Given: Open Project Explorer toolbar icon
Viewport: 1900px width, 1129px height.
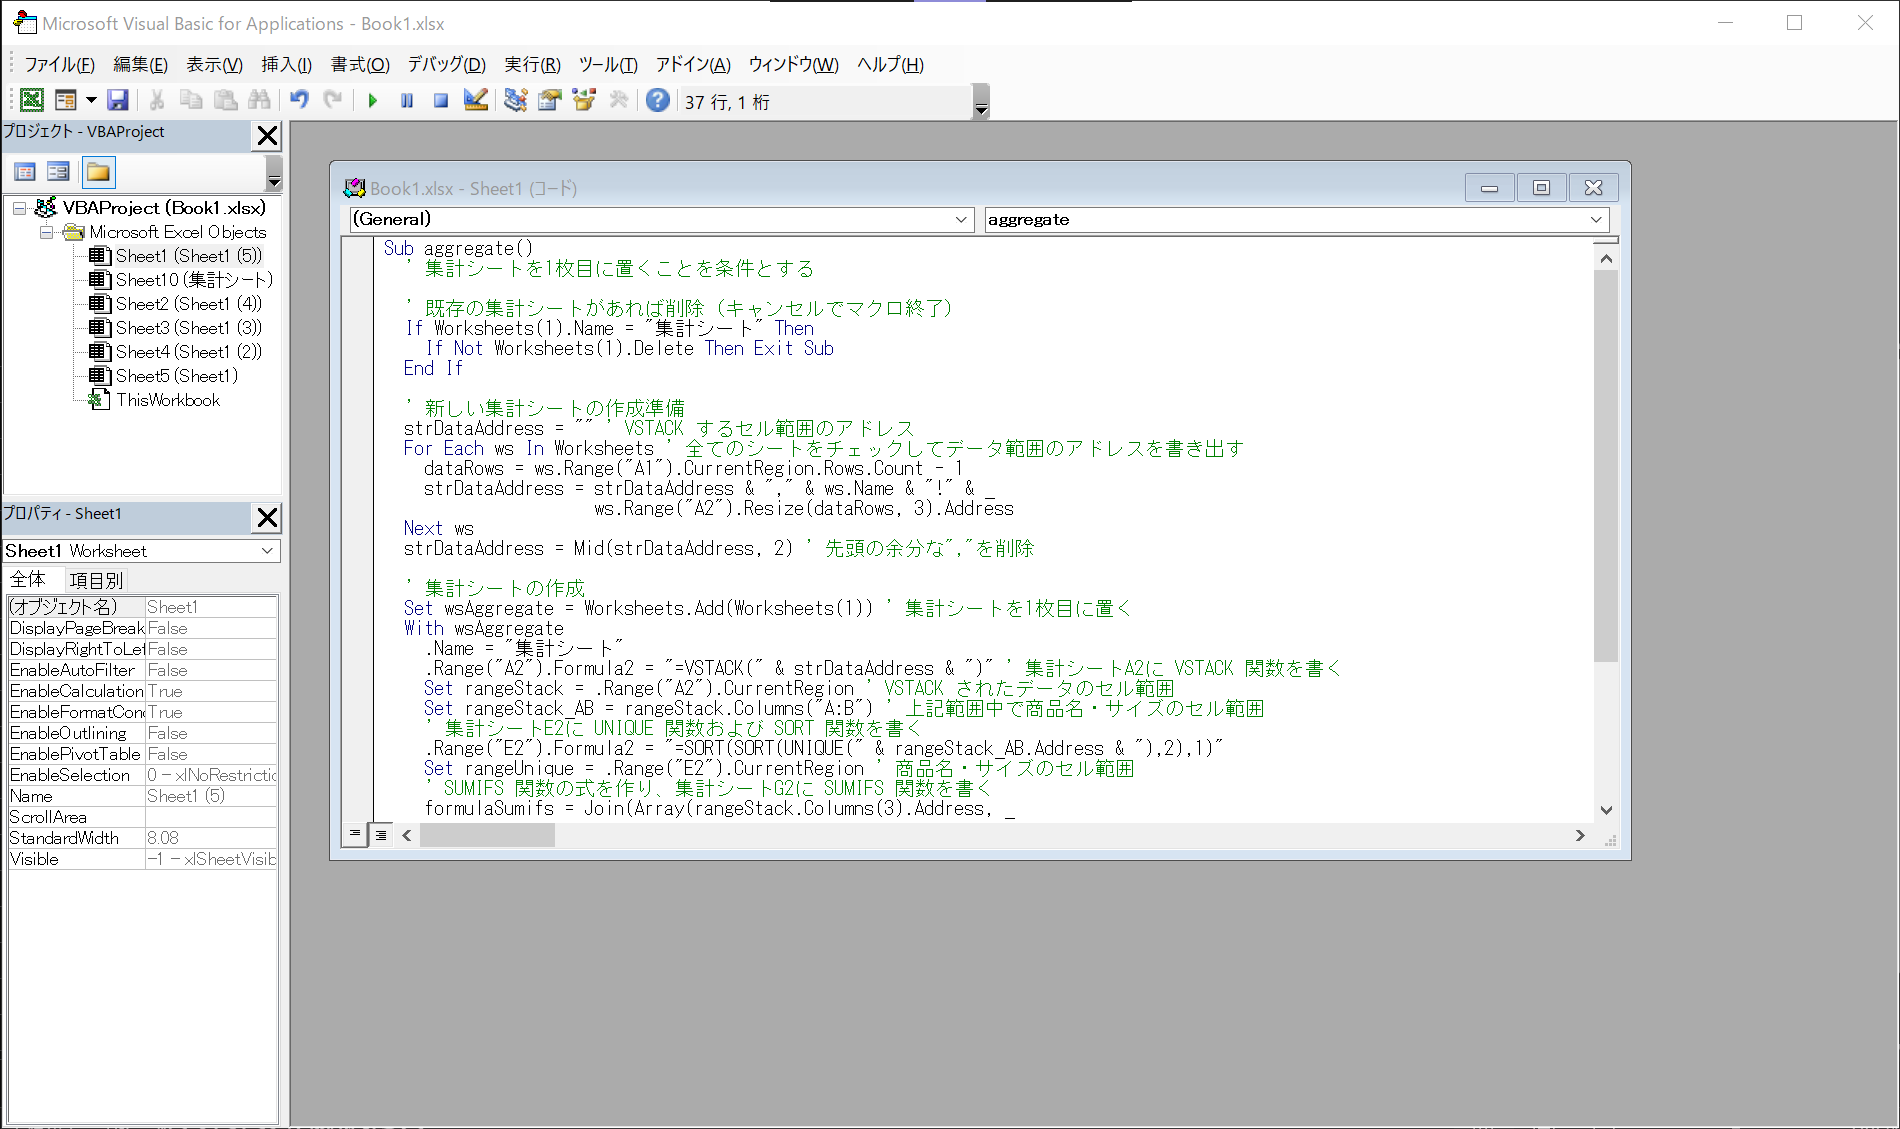Looking at the screenshot, I should click(x=516, y=100).
